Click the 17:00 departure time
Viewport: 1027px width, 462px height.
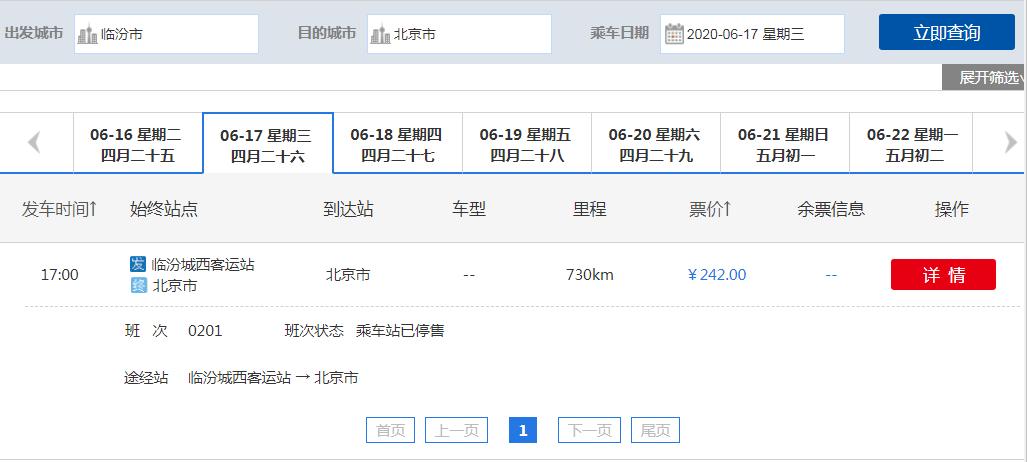pos(60,275)
